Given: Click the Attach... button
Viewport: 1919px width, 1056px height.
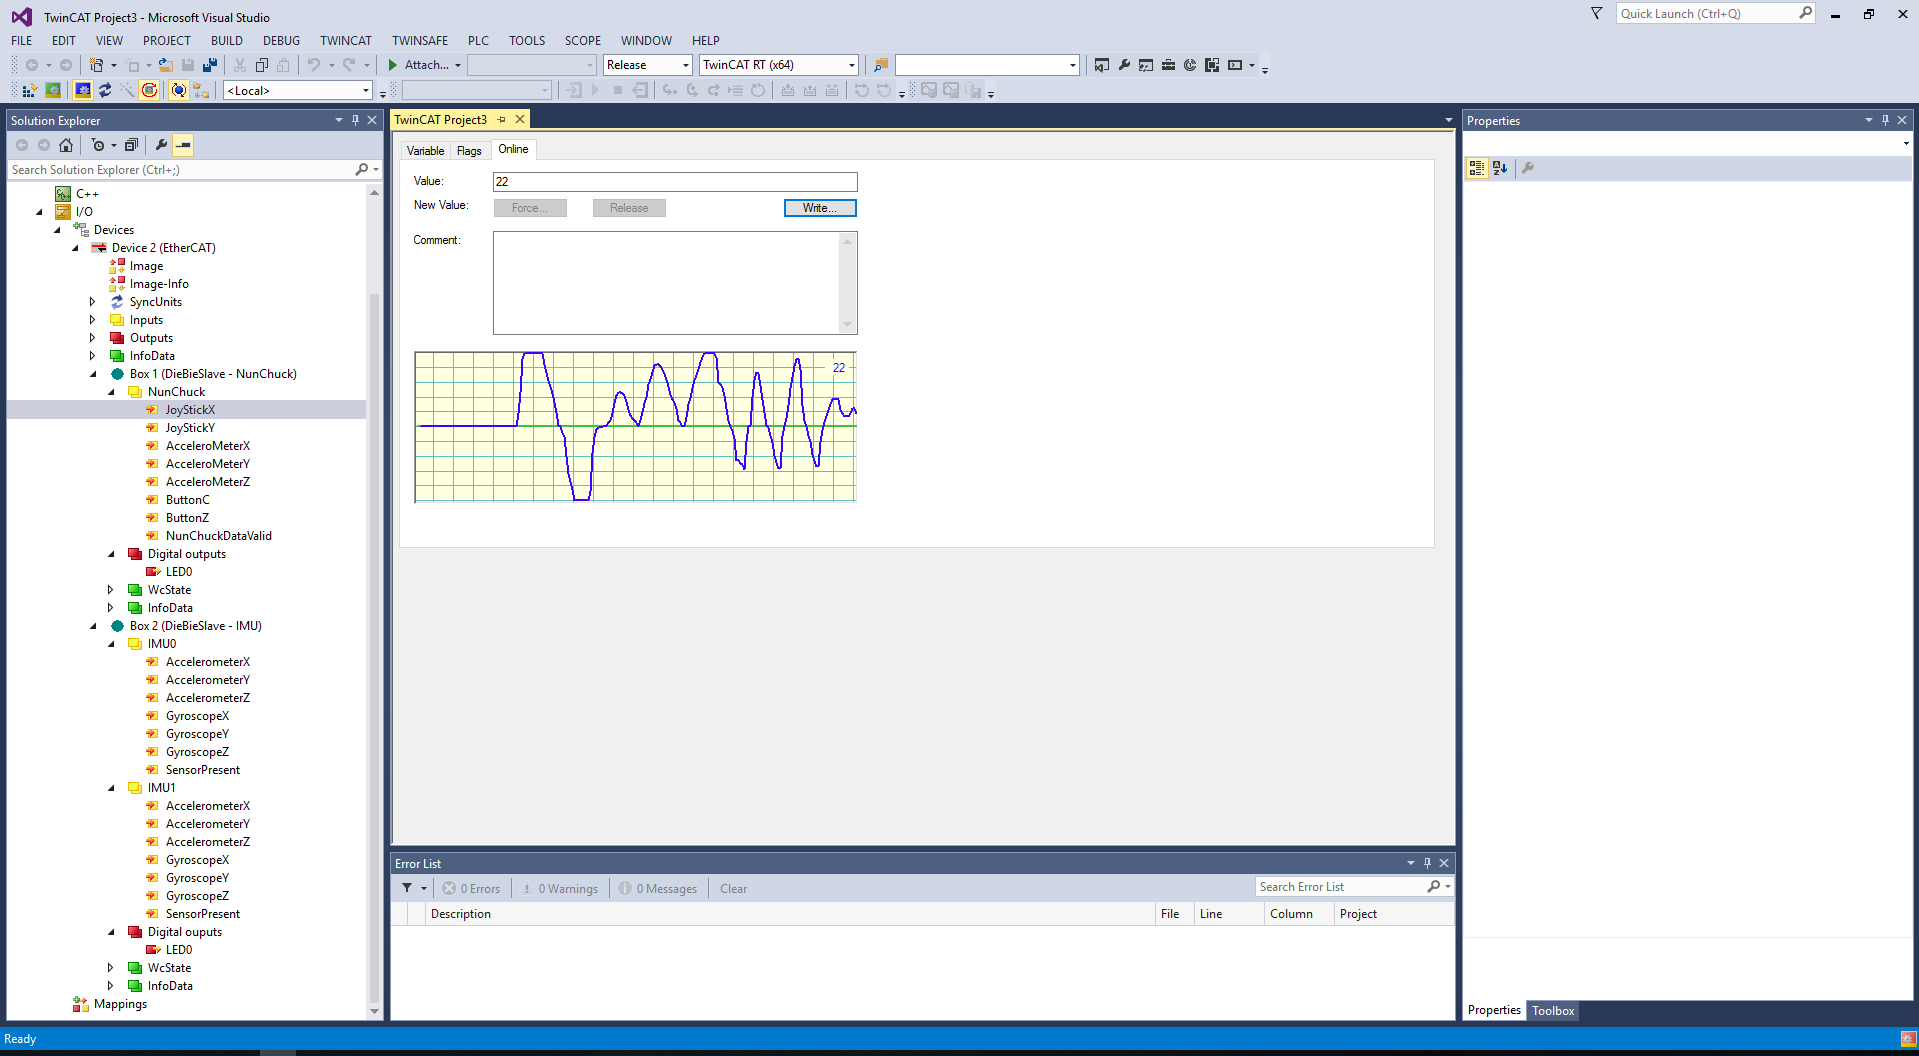Looking at the screenshot, I should tap(426, 65).
